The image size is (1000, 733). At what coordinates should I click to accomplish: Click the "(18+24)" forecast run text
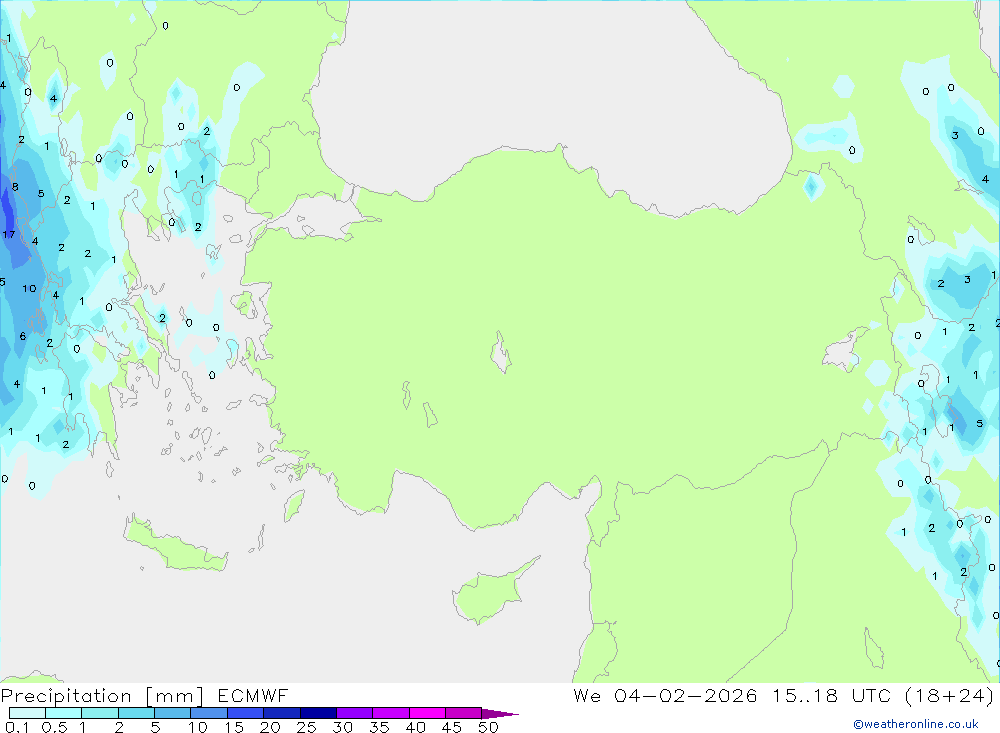[950, 696]
